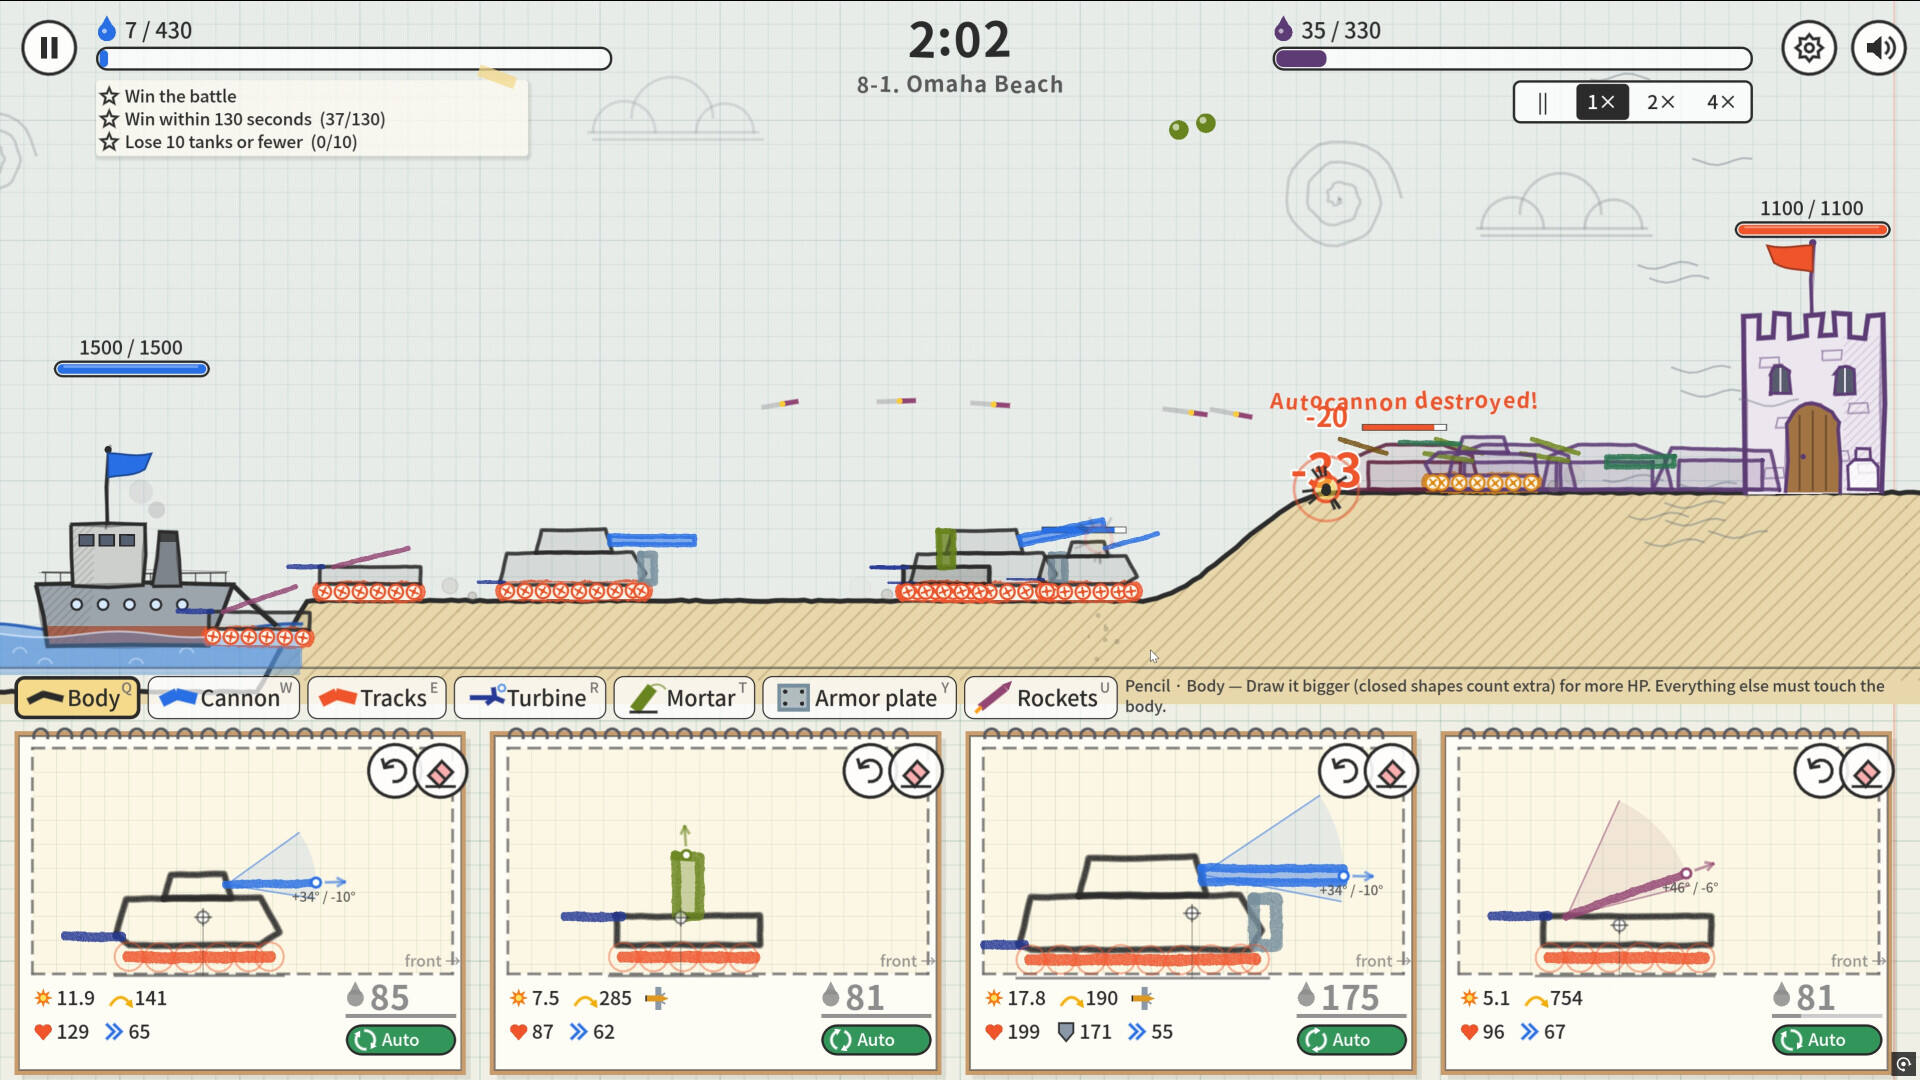Pause the game with the pause icon
1920x1080 pixels.
pyautogui.click(x=49, y=48)
